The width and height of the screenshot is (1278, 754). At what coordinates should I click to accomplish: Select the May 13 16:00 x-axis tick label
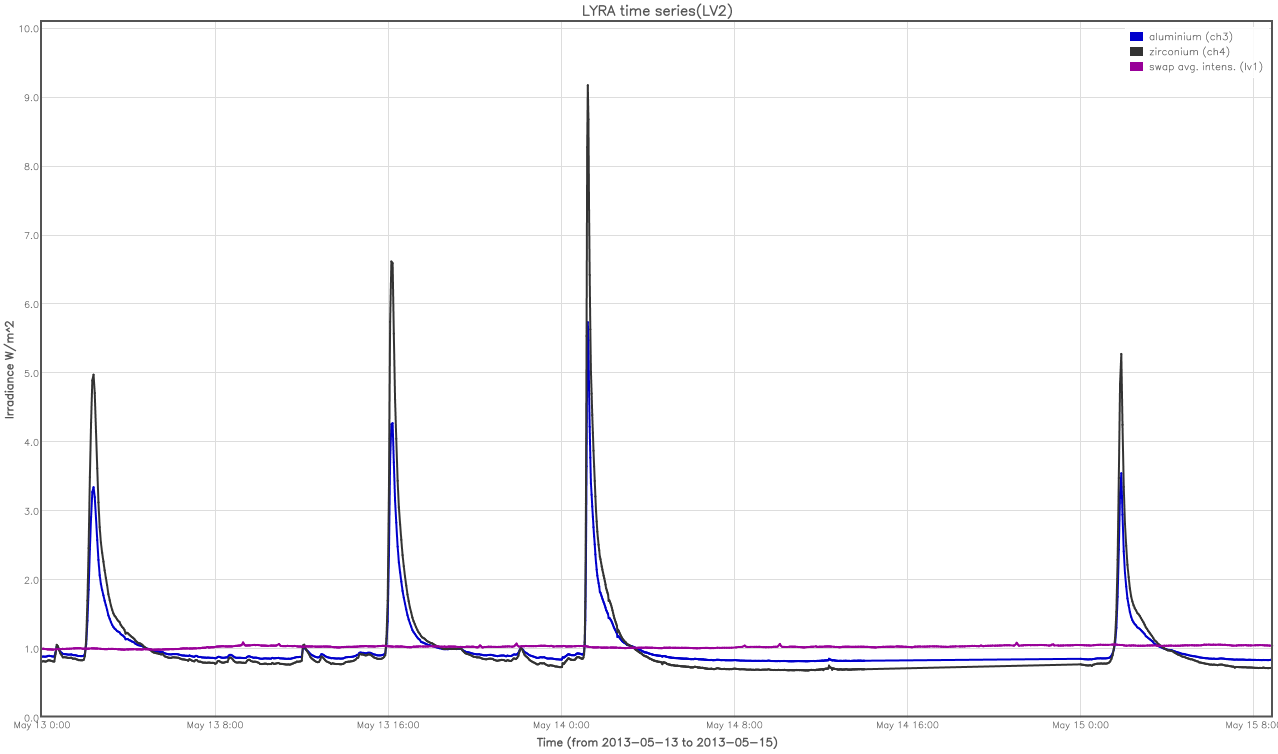[x=388, y=725]
